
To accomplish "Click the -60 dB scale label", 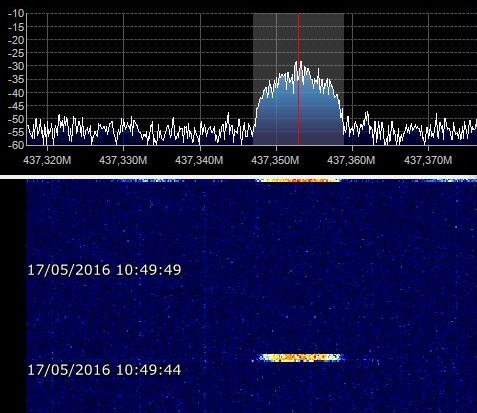I will tap(16, 145).
